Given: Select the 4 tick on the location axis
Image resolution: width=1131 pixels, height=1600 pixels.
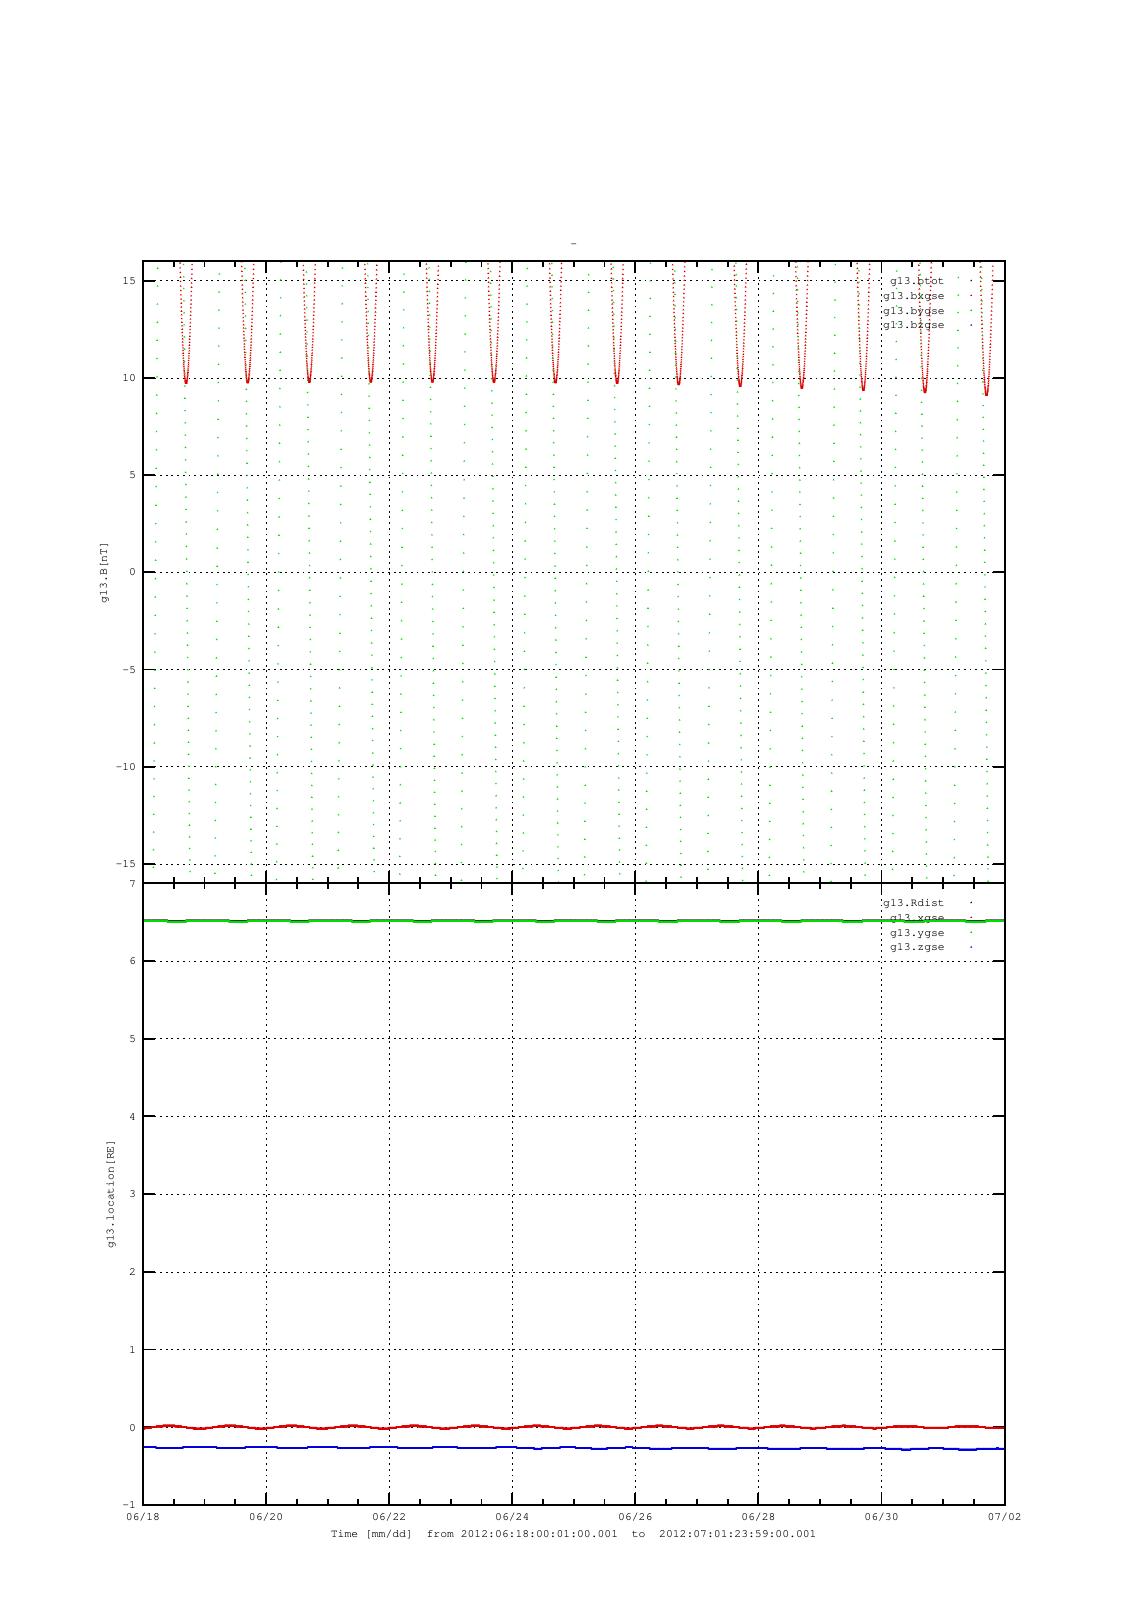Looking at the screenshot, I should [x=132, y=1117].
